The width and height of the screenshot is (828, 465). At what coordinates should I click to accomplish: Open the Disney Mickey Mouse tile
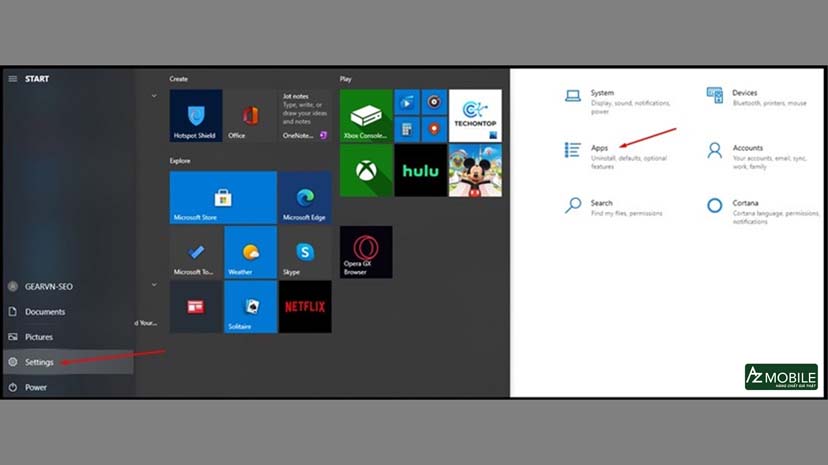coord(474,171)
